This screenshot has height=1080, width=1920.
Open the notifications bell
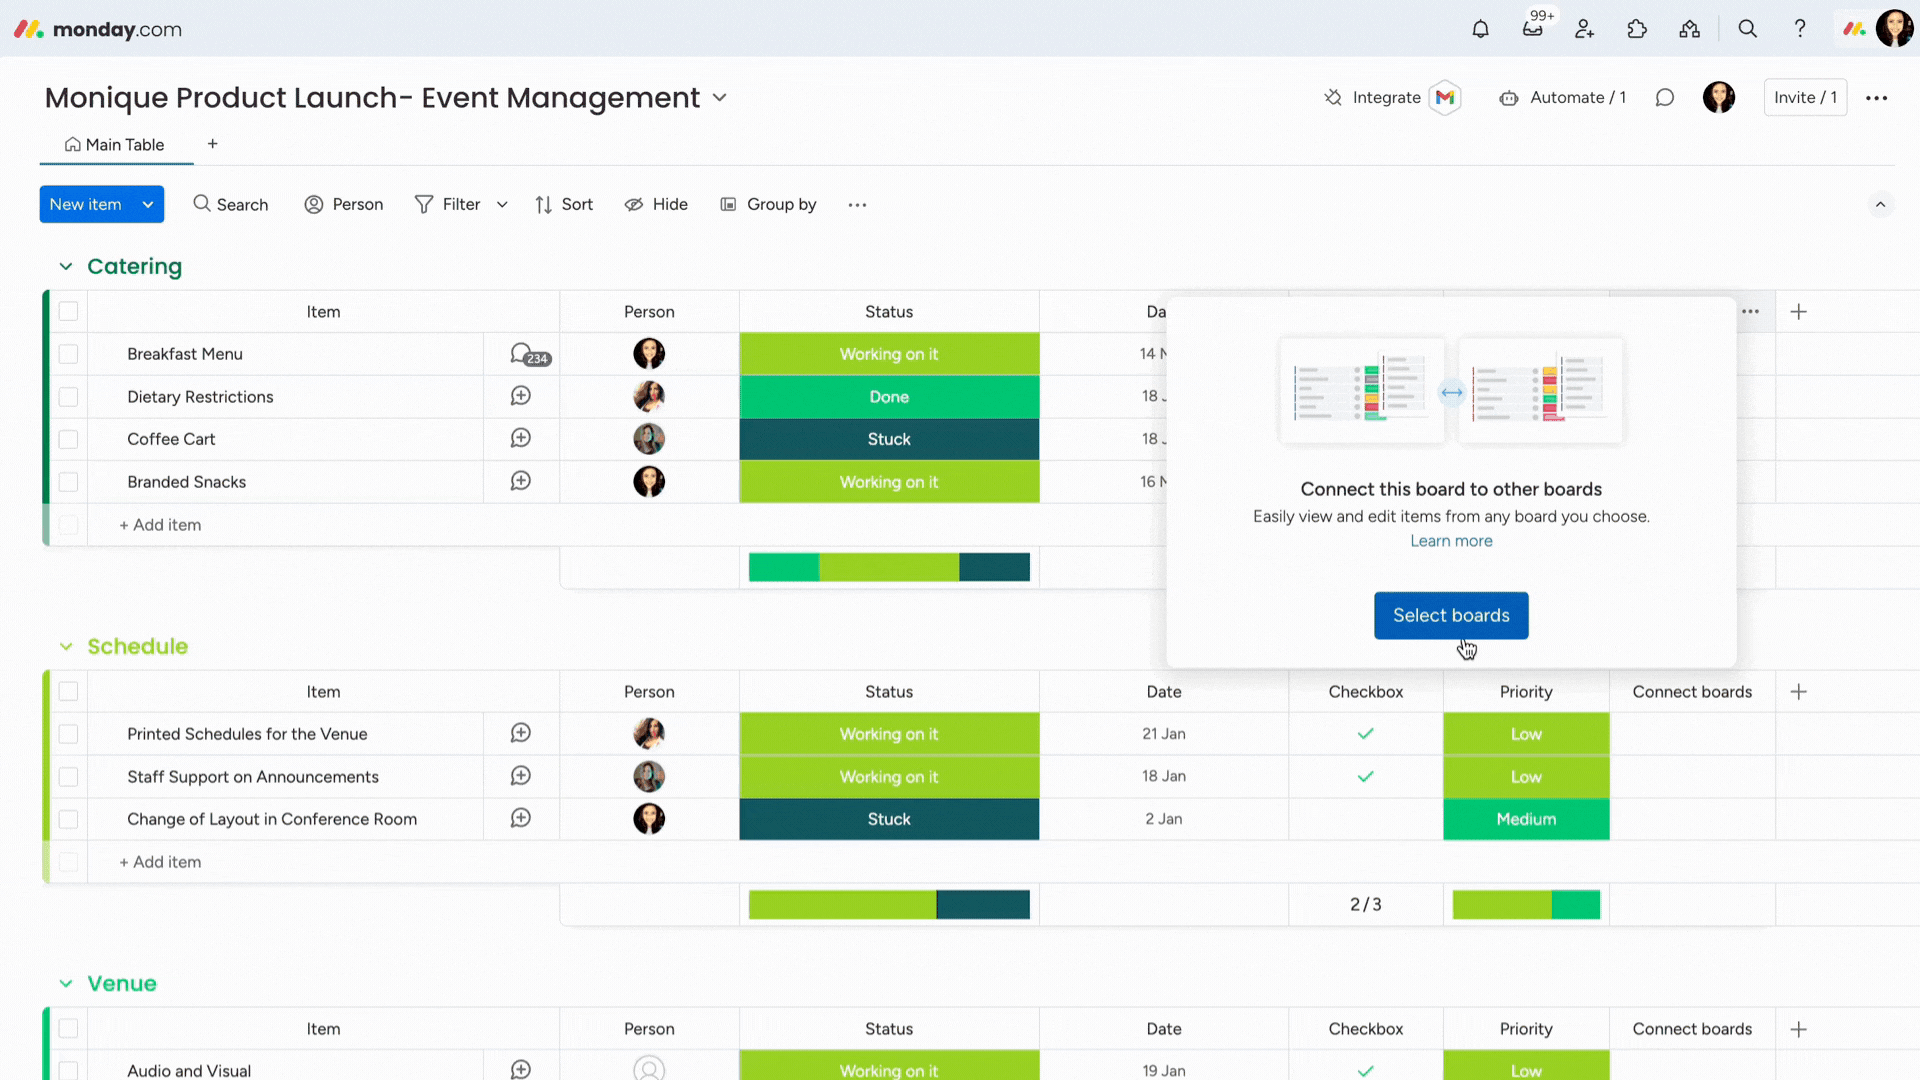click(1480, 29)
